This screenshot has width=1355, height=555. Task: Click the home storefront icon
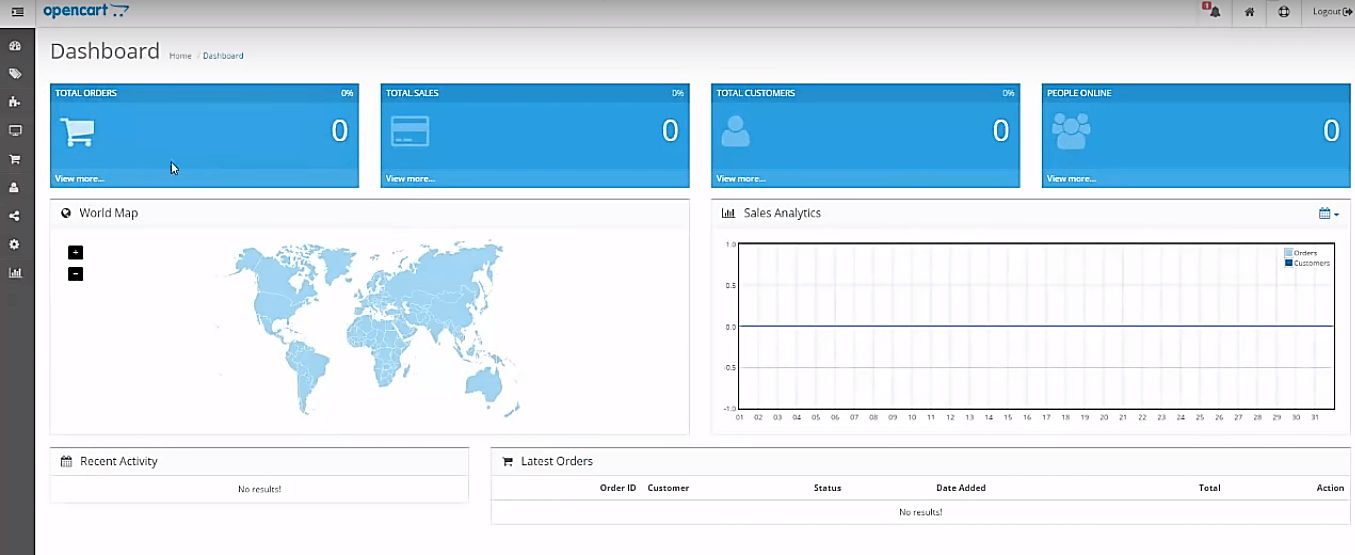pos(1249,12)
